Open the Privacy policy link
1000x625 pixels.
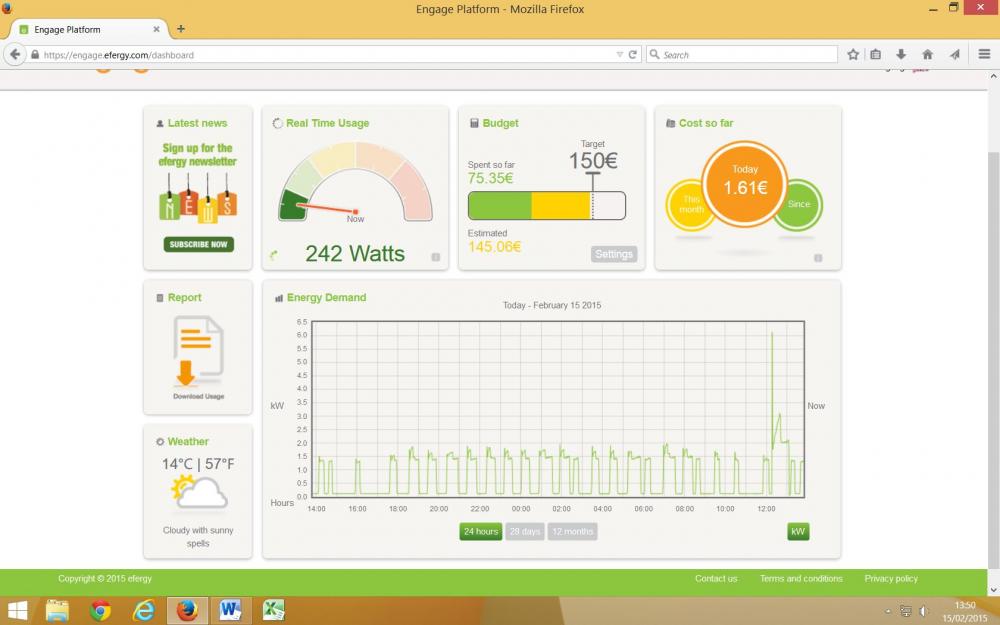[891, 578]
